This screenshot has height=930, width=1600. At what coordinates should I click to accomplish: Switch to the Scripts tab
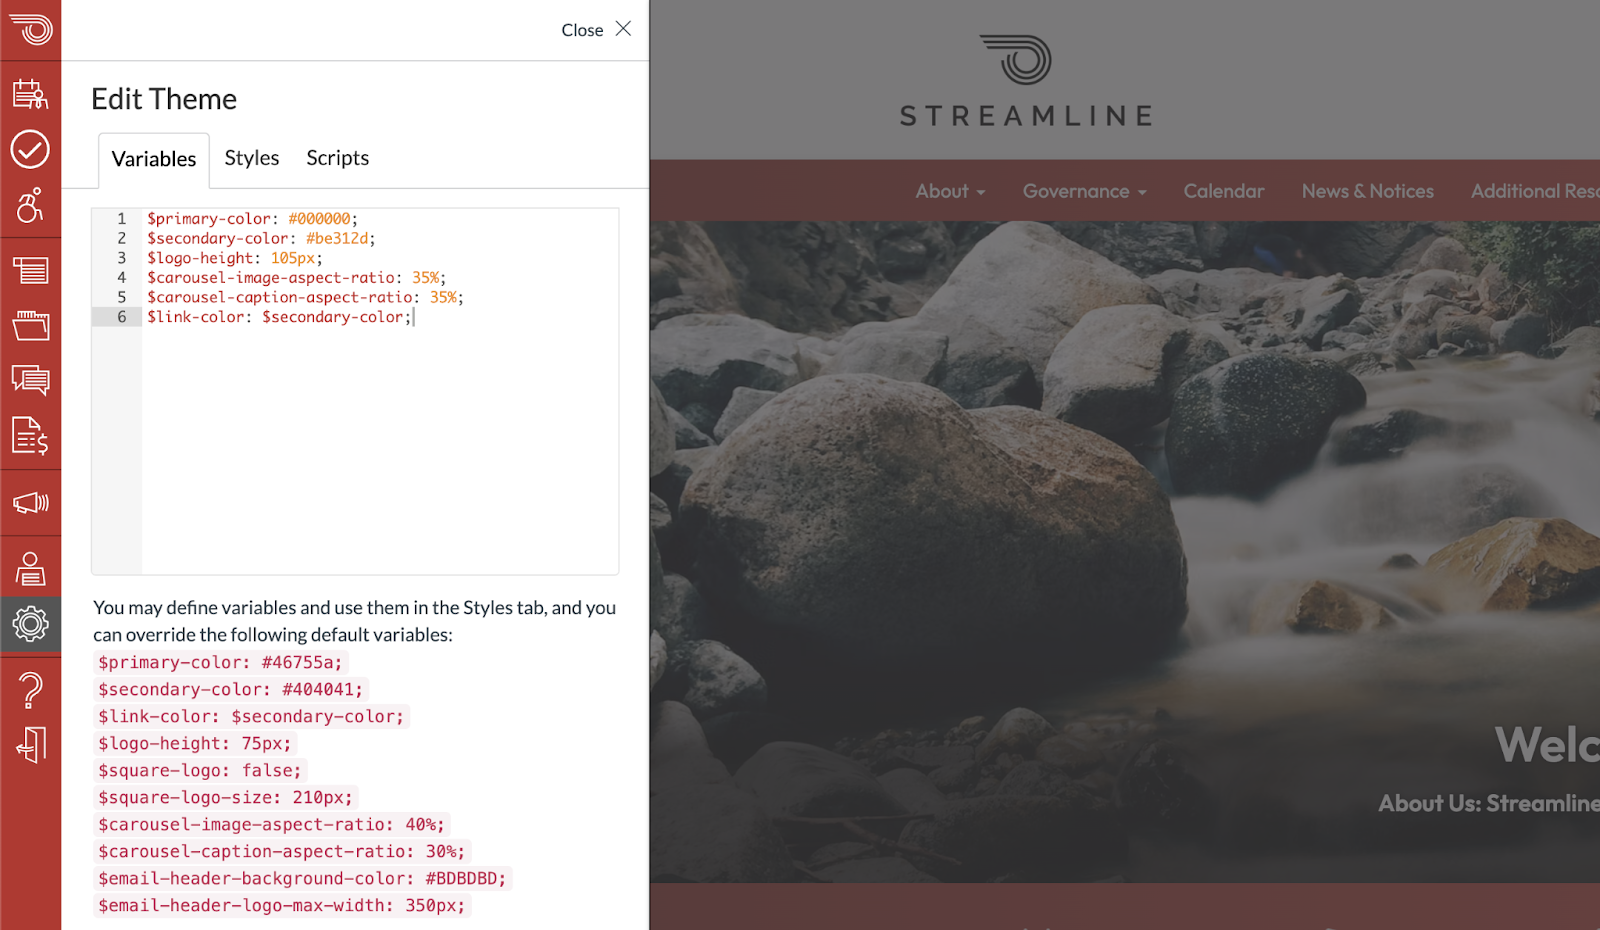337,158
